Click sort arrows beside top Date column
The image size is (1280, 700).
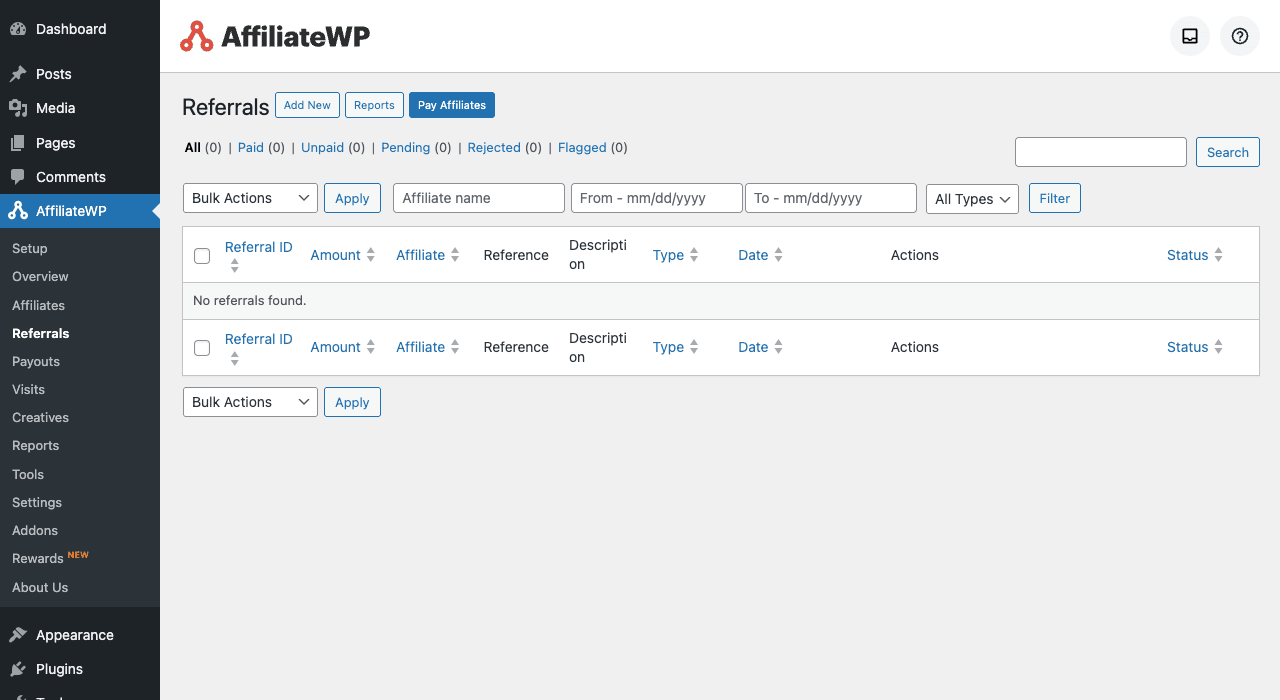(x=778, y=255)
